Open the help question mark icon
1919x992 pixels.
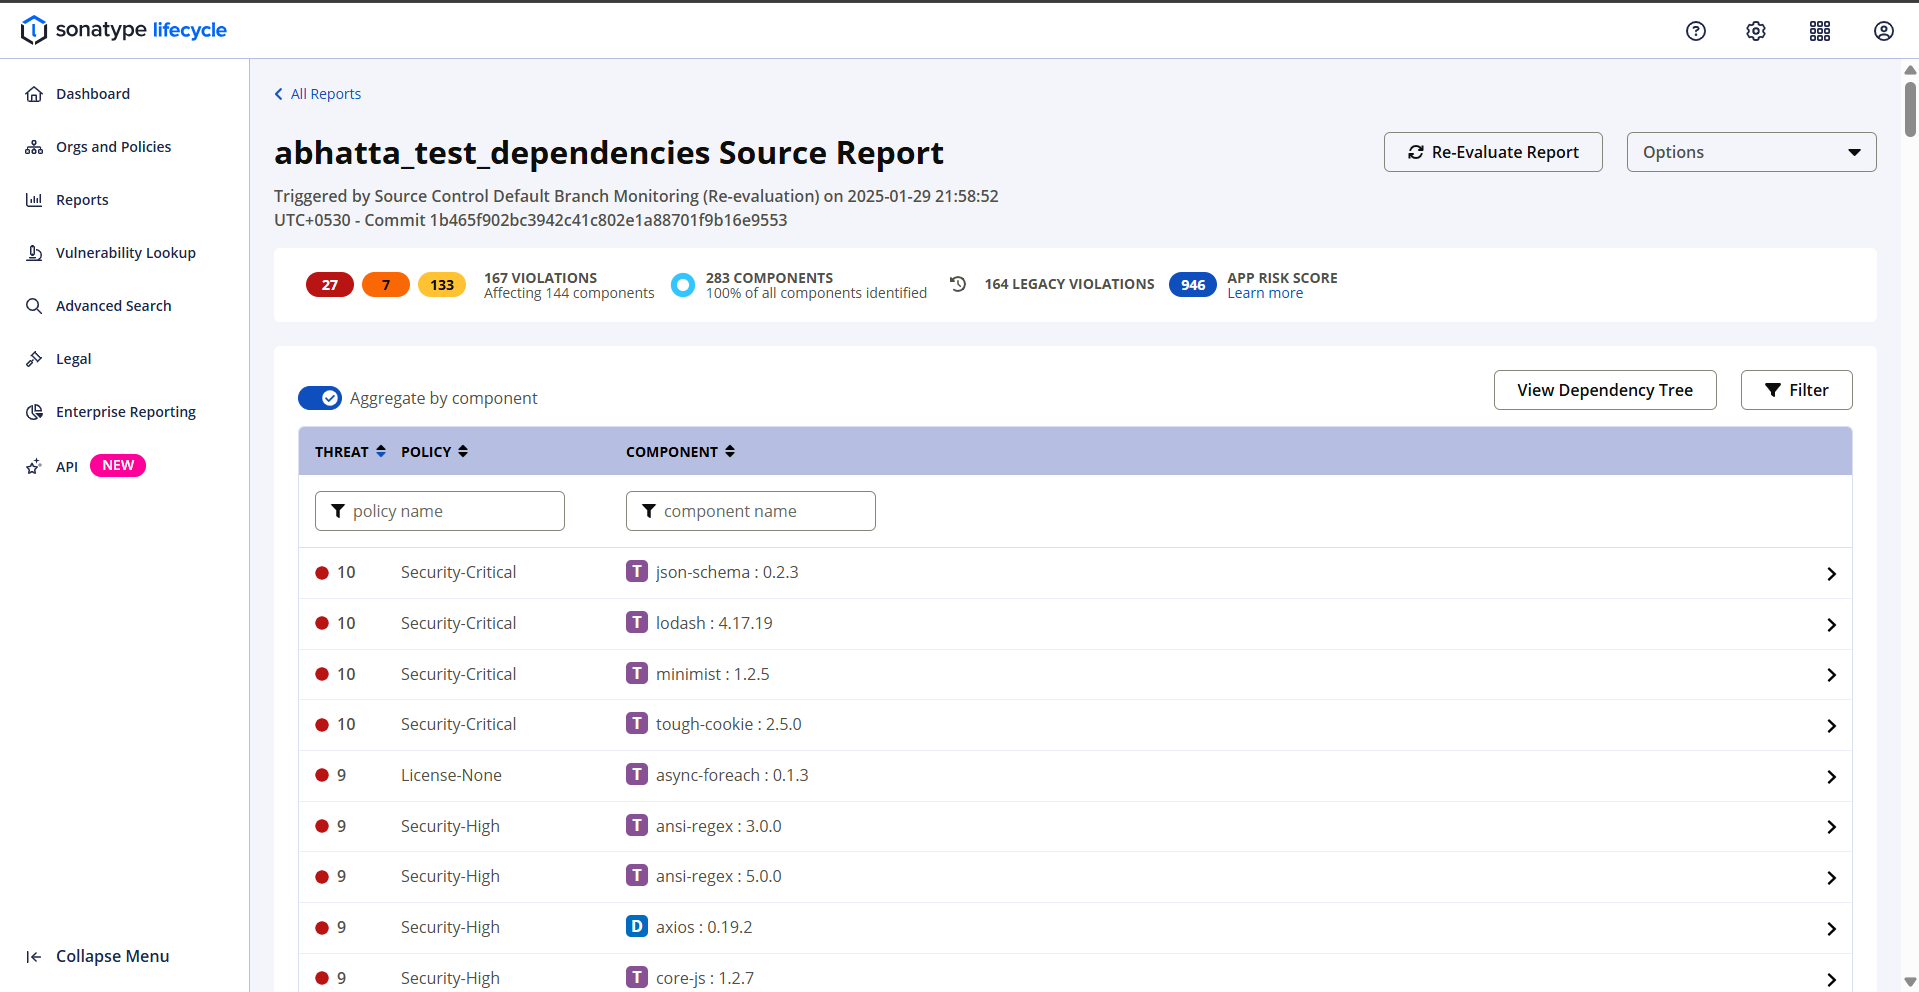click(x=1696, y=31)
